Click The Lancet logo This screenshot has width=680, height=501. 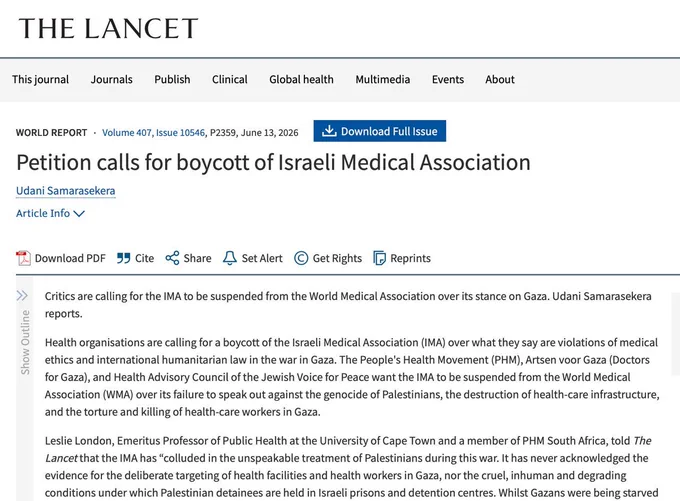pos(108,29)
